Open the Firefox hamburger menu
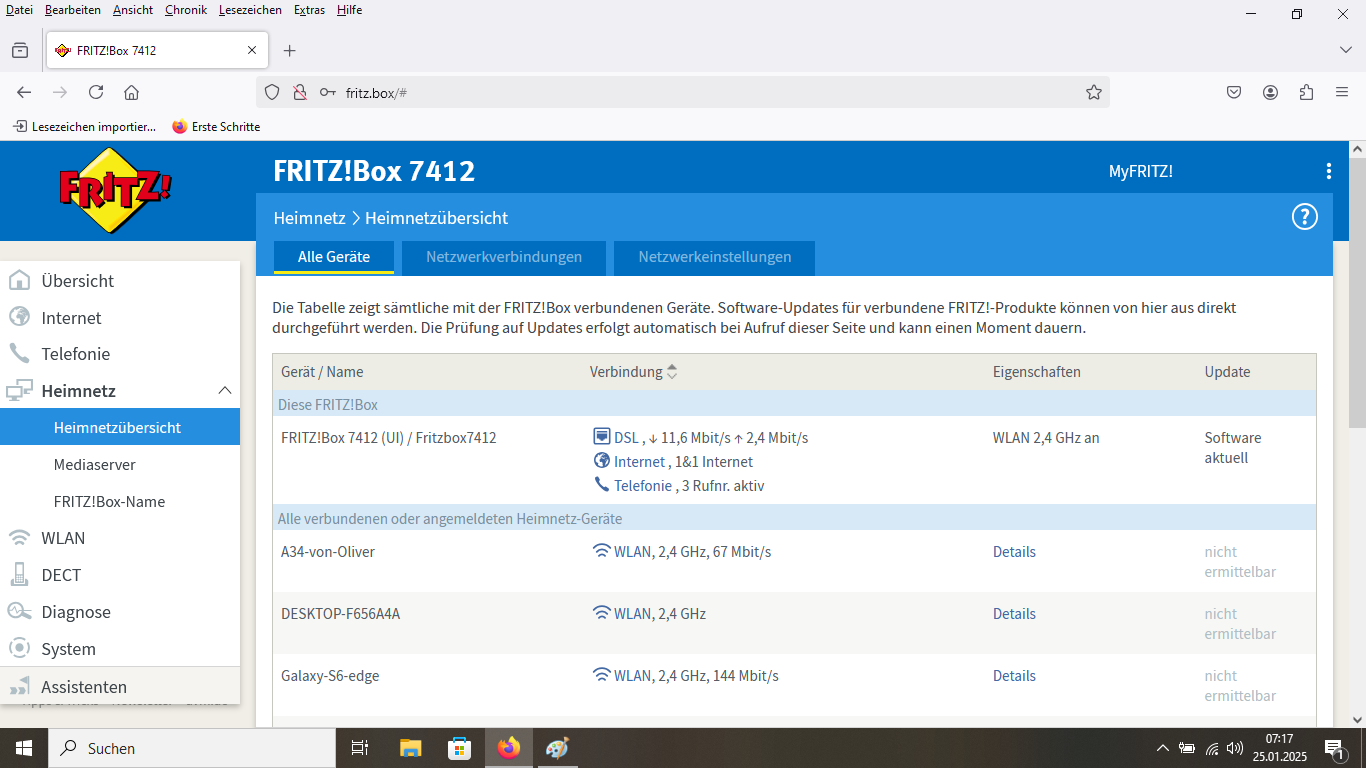Screen dimensions: 1366x768 coord(1342,92)
